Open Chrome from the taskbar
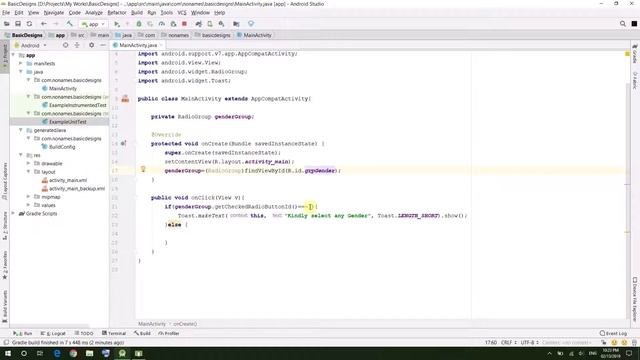 [x=73, y=353]
